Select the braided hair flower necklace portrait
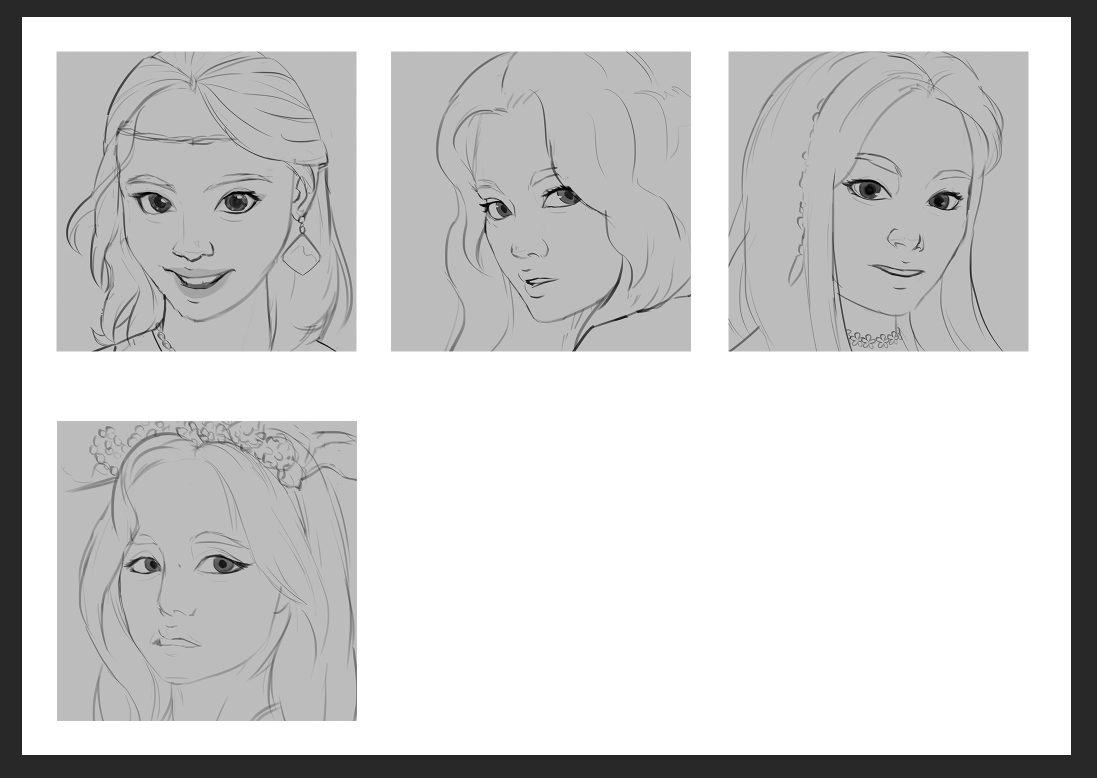This screenshot has height=778, width=1097. coord(879,201)
